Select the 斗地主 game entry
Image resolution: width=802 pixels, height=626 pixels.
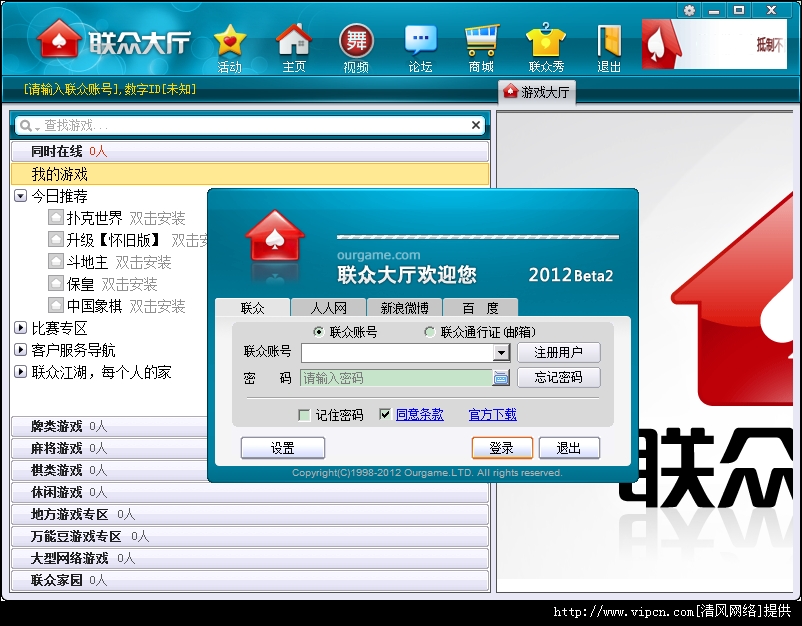coord(87,262)
